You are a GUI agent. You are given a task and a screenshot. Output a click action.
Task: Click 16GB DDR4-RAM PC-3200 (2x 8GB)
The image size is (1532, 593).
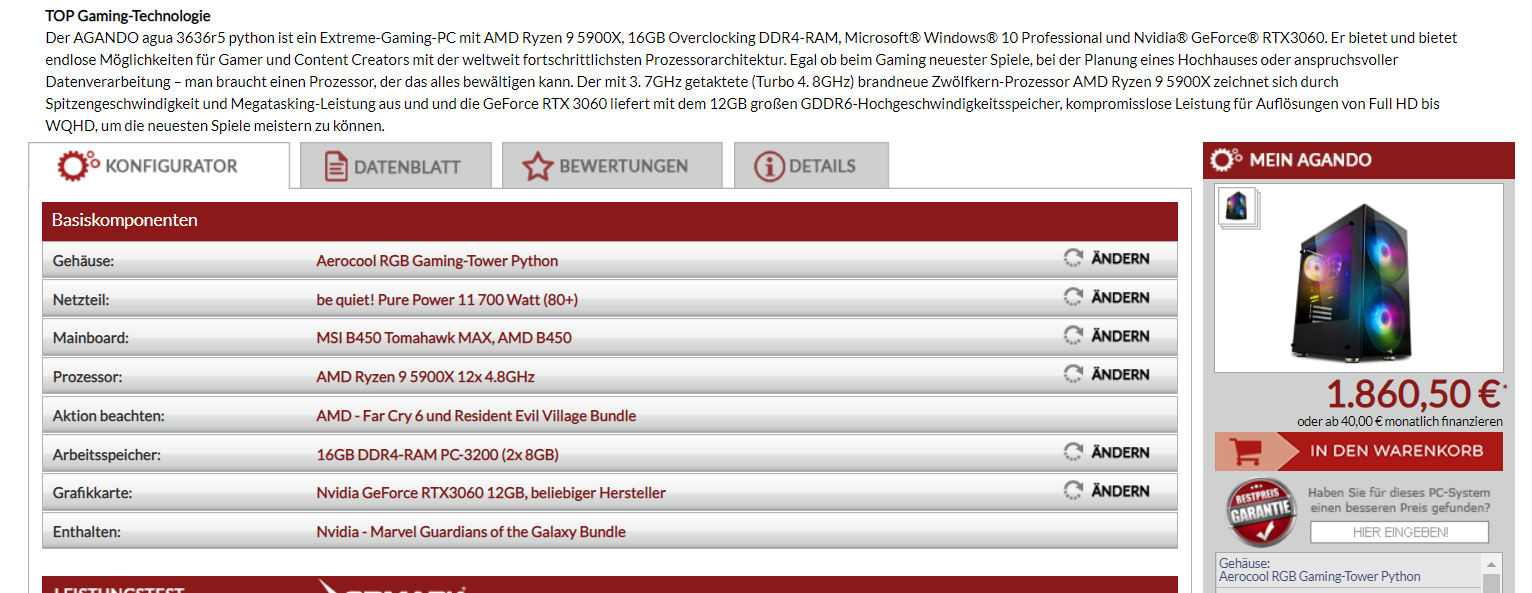point(437,455)
